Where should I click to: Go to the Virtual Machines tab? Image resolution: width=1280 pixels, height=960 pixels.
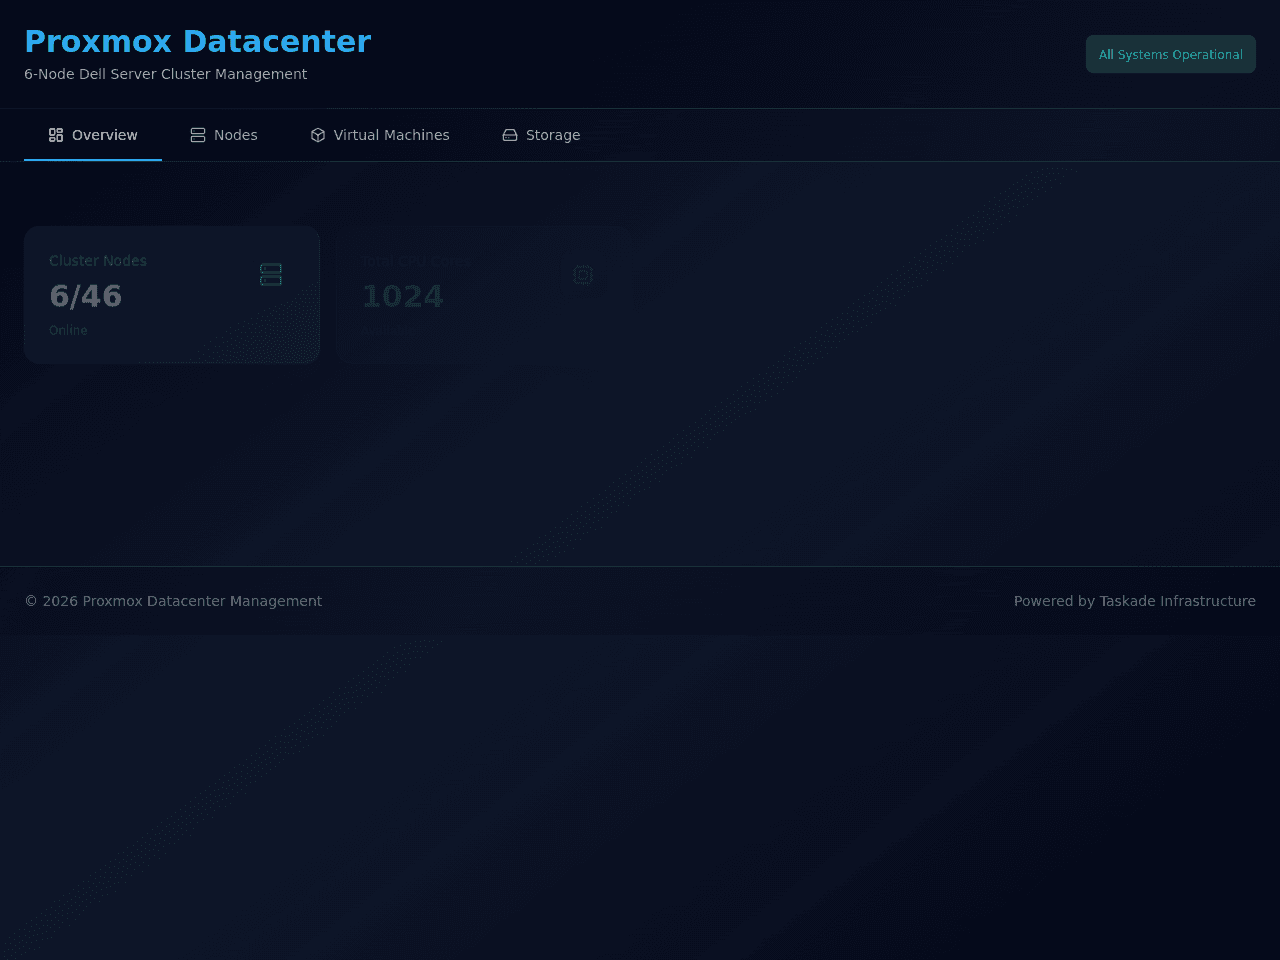(380, 135)
